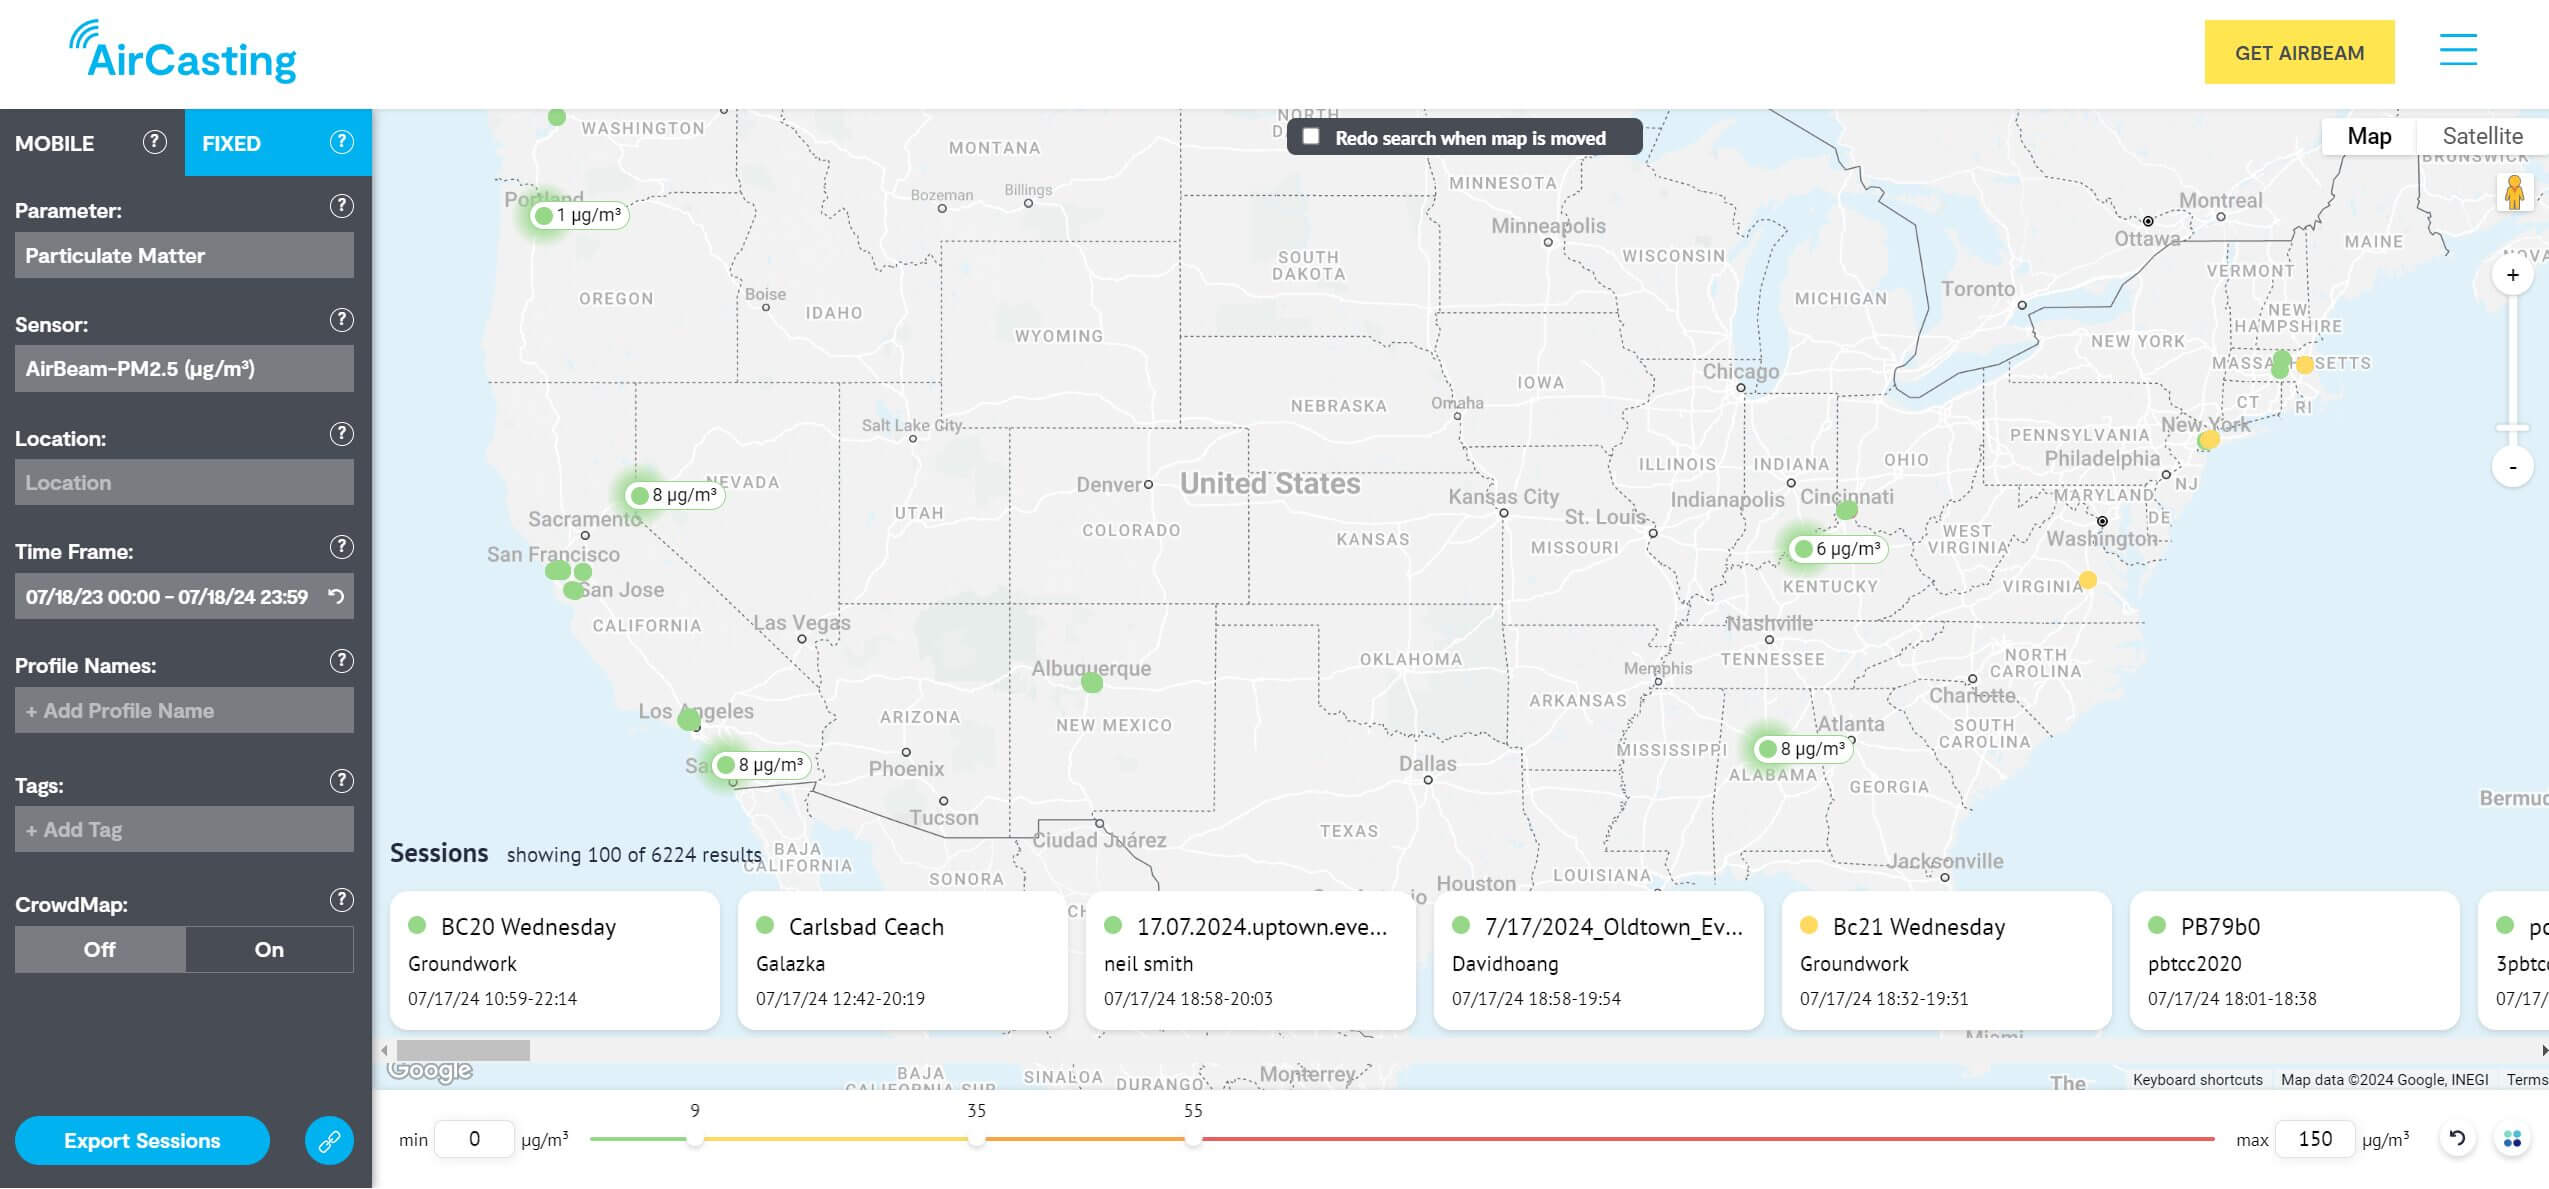
Task: Open Bc21 Wednesday session card
Action: (1947, 961)
